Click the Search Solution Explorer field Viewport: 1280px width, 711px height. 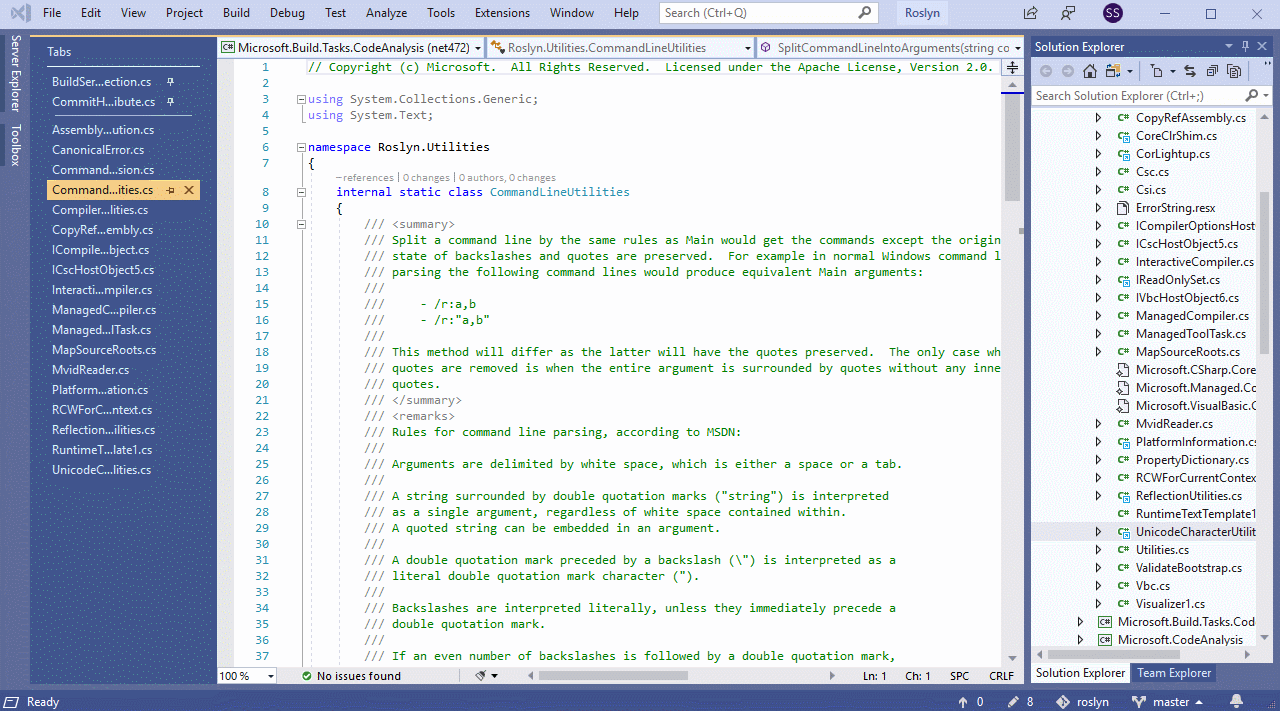coord(1138,96)
